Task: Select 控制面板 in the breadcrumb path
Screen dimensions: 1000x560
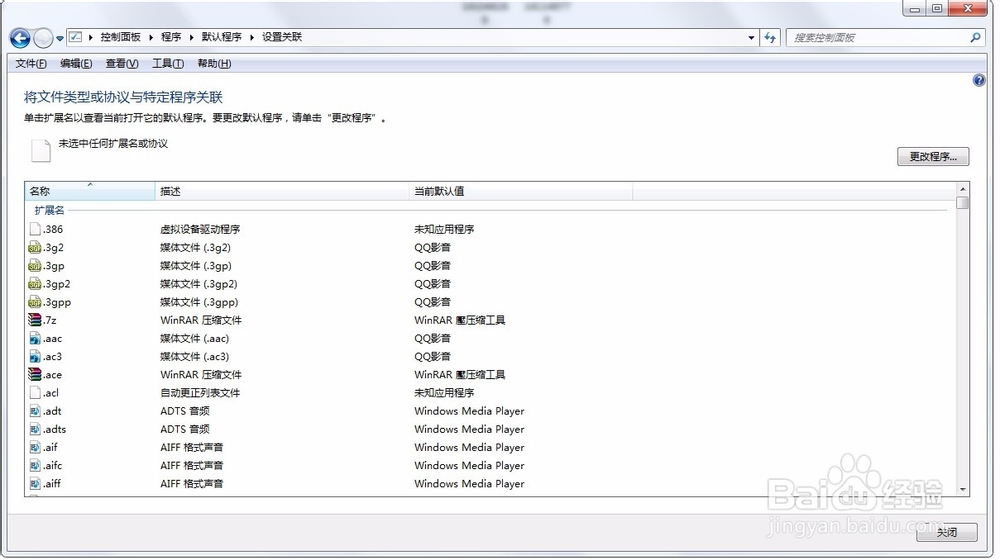Action: tap(121, 37)
